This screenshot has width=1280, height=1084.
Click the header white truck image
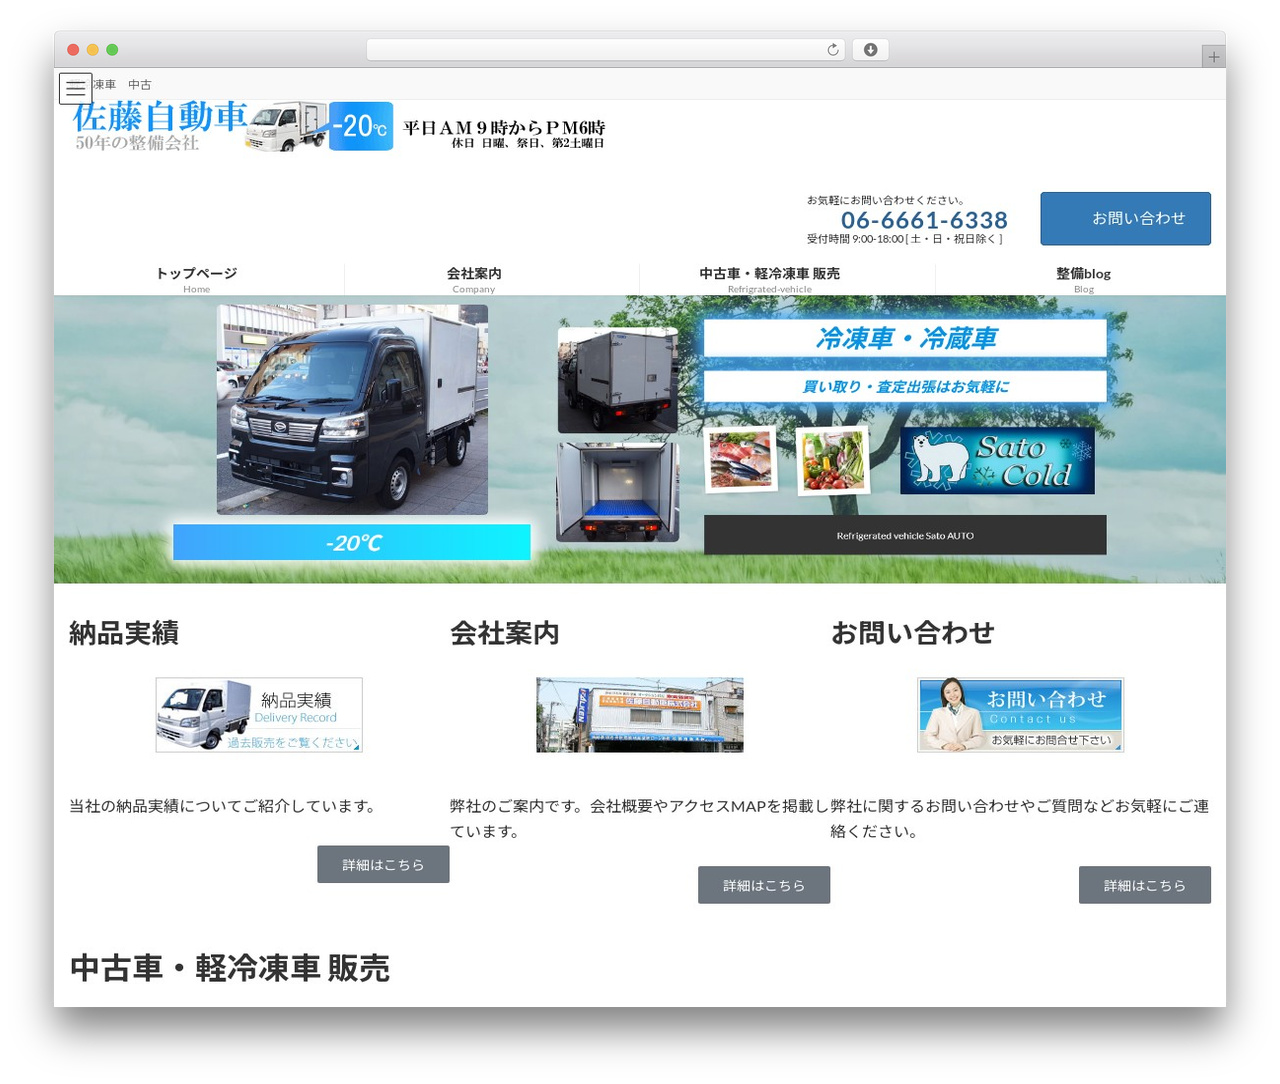click(x=288, y=127)
